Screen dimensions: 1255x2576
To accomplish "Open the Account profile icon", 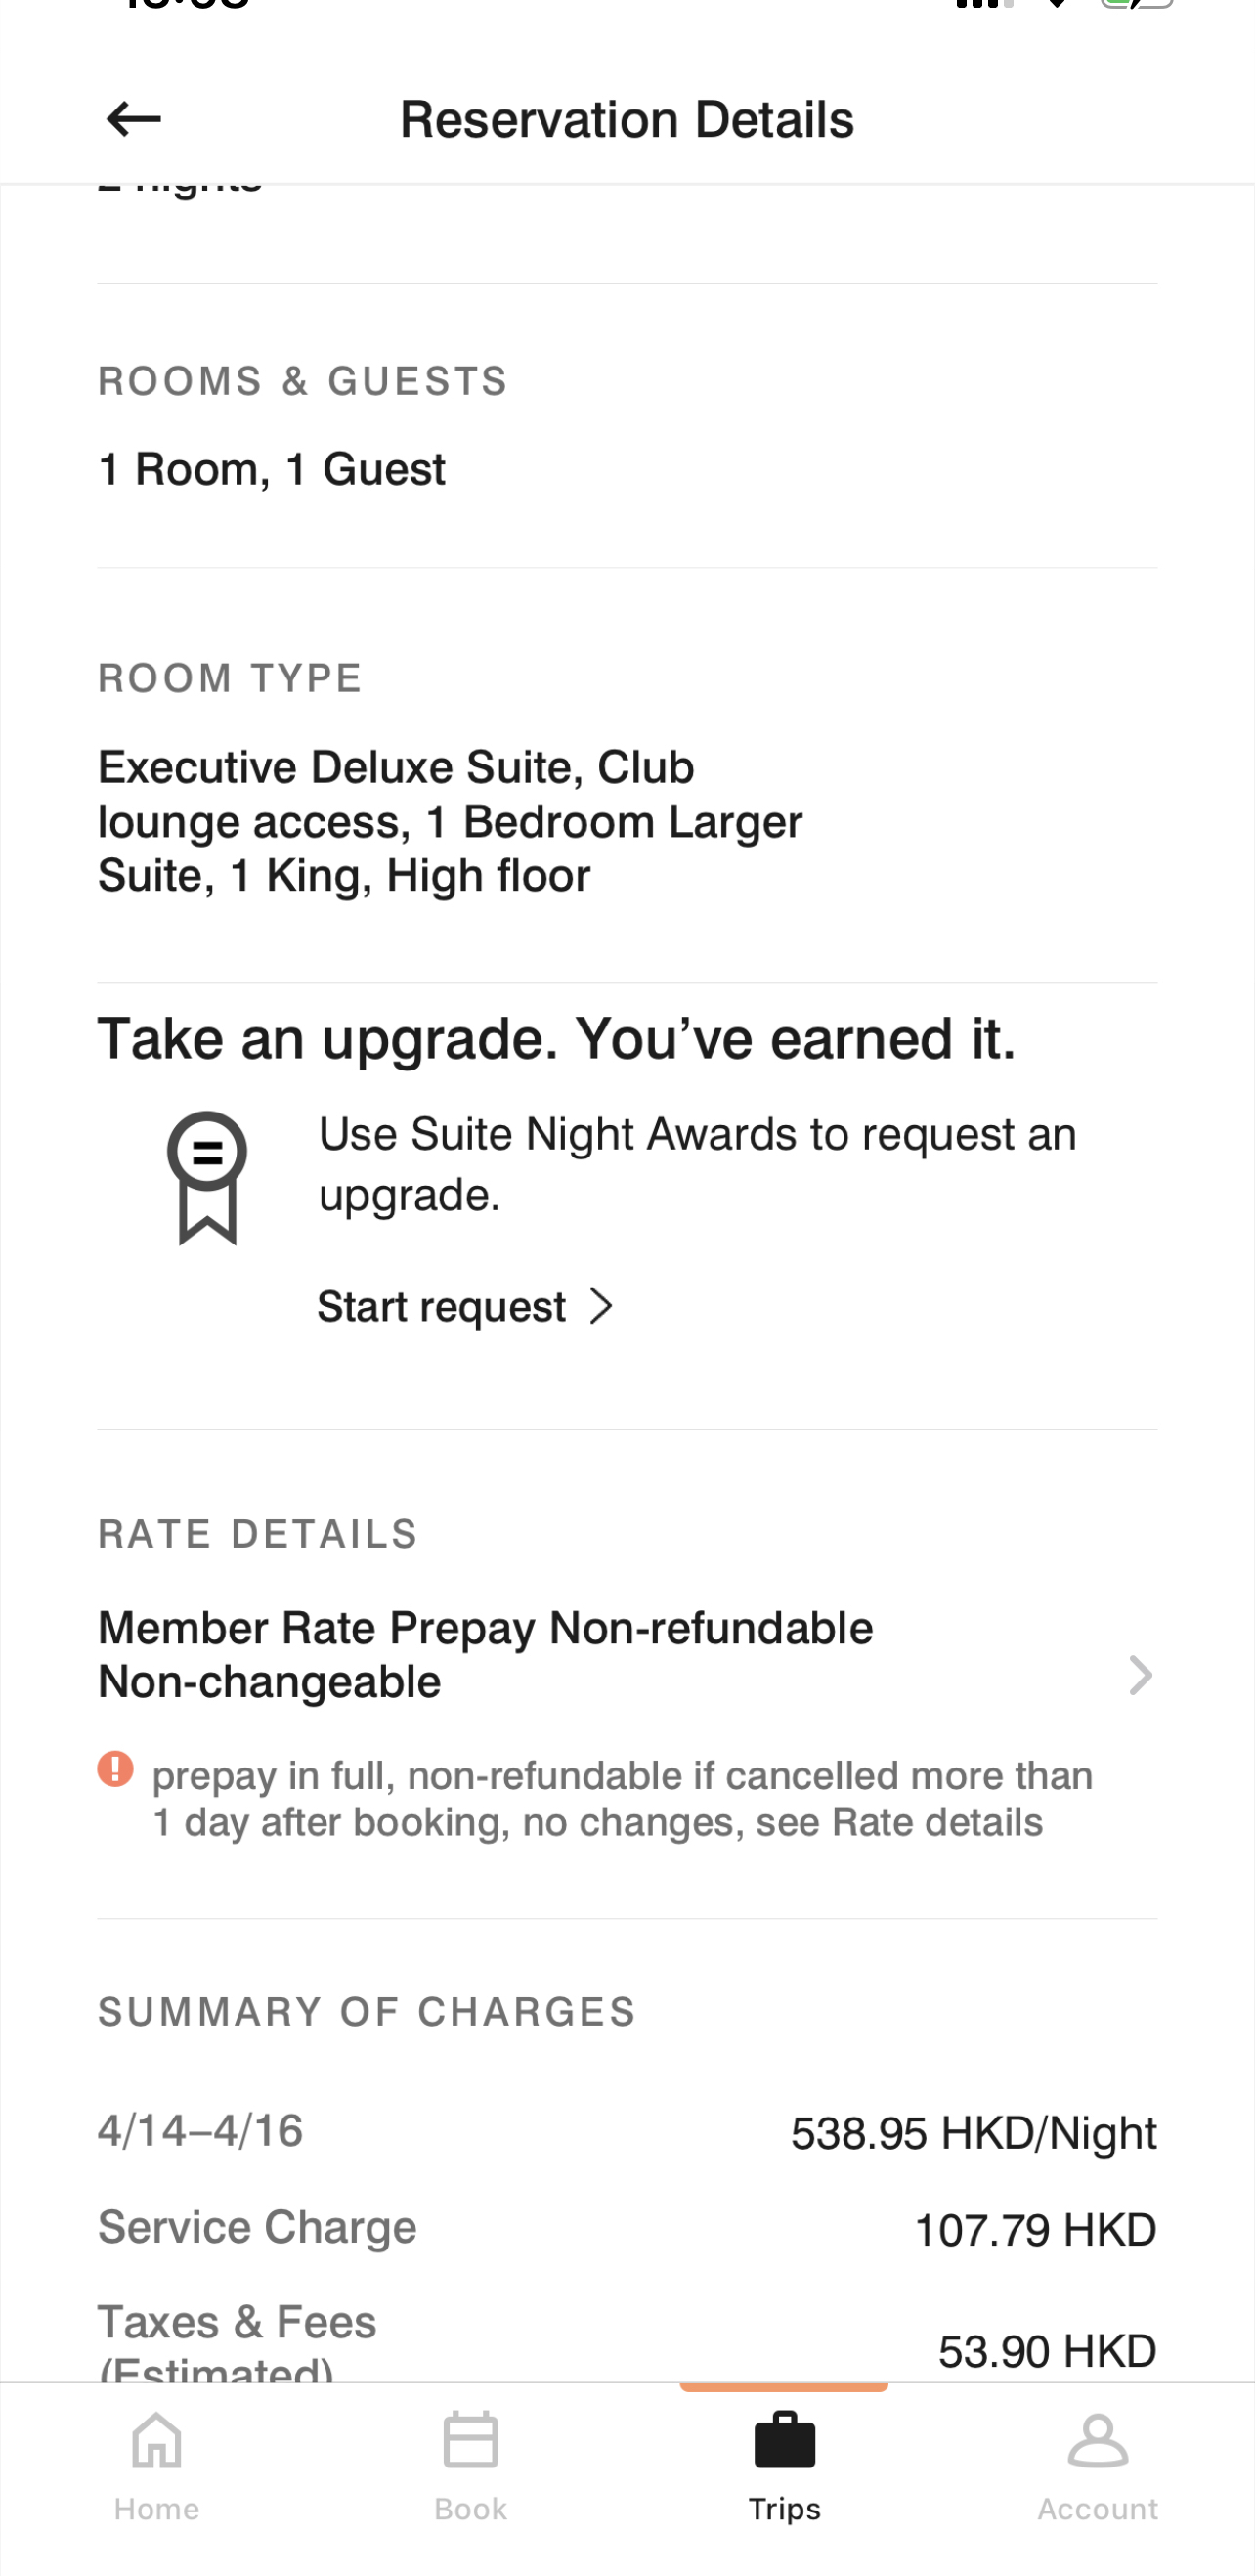I will [1098, 2441].
